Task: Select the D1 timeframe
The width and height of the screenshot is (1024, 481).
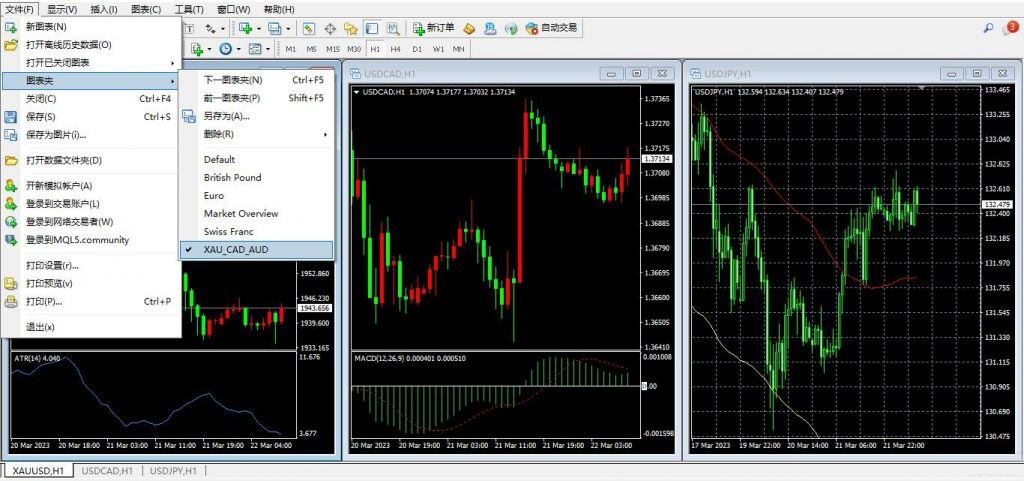Action: (x=417, y=49)
